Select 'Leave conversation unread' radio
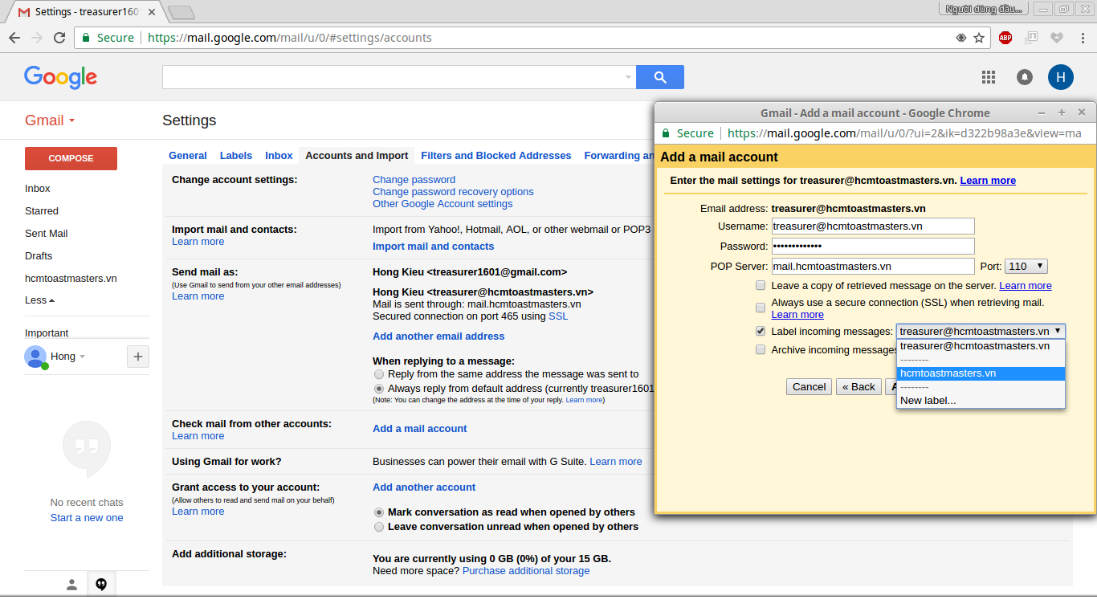1097x597 pixels. click(x=378, y=527)
